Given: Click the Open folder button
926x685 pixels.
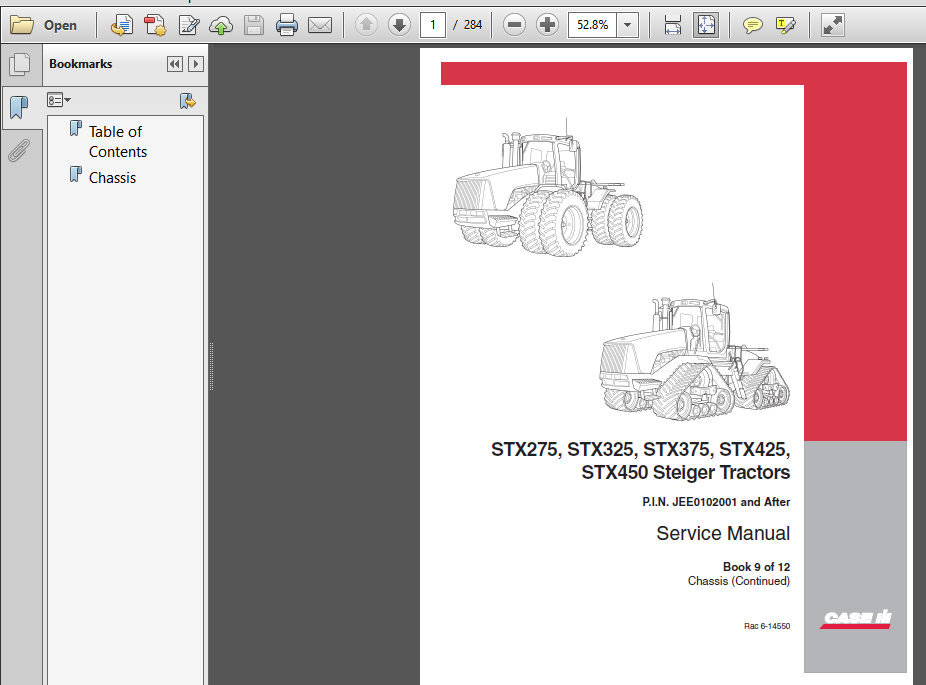Looking at the screenshot, I should (44, 25).
